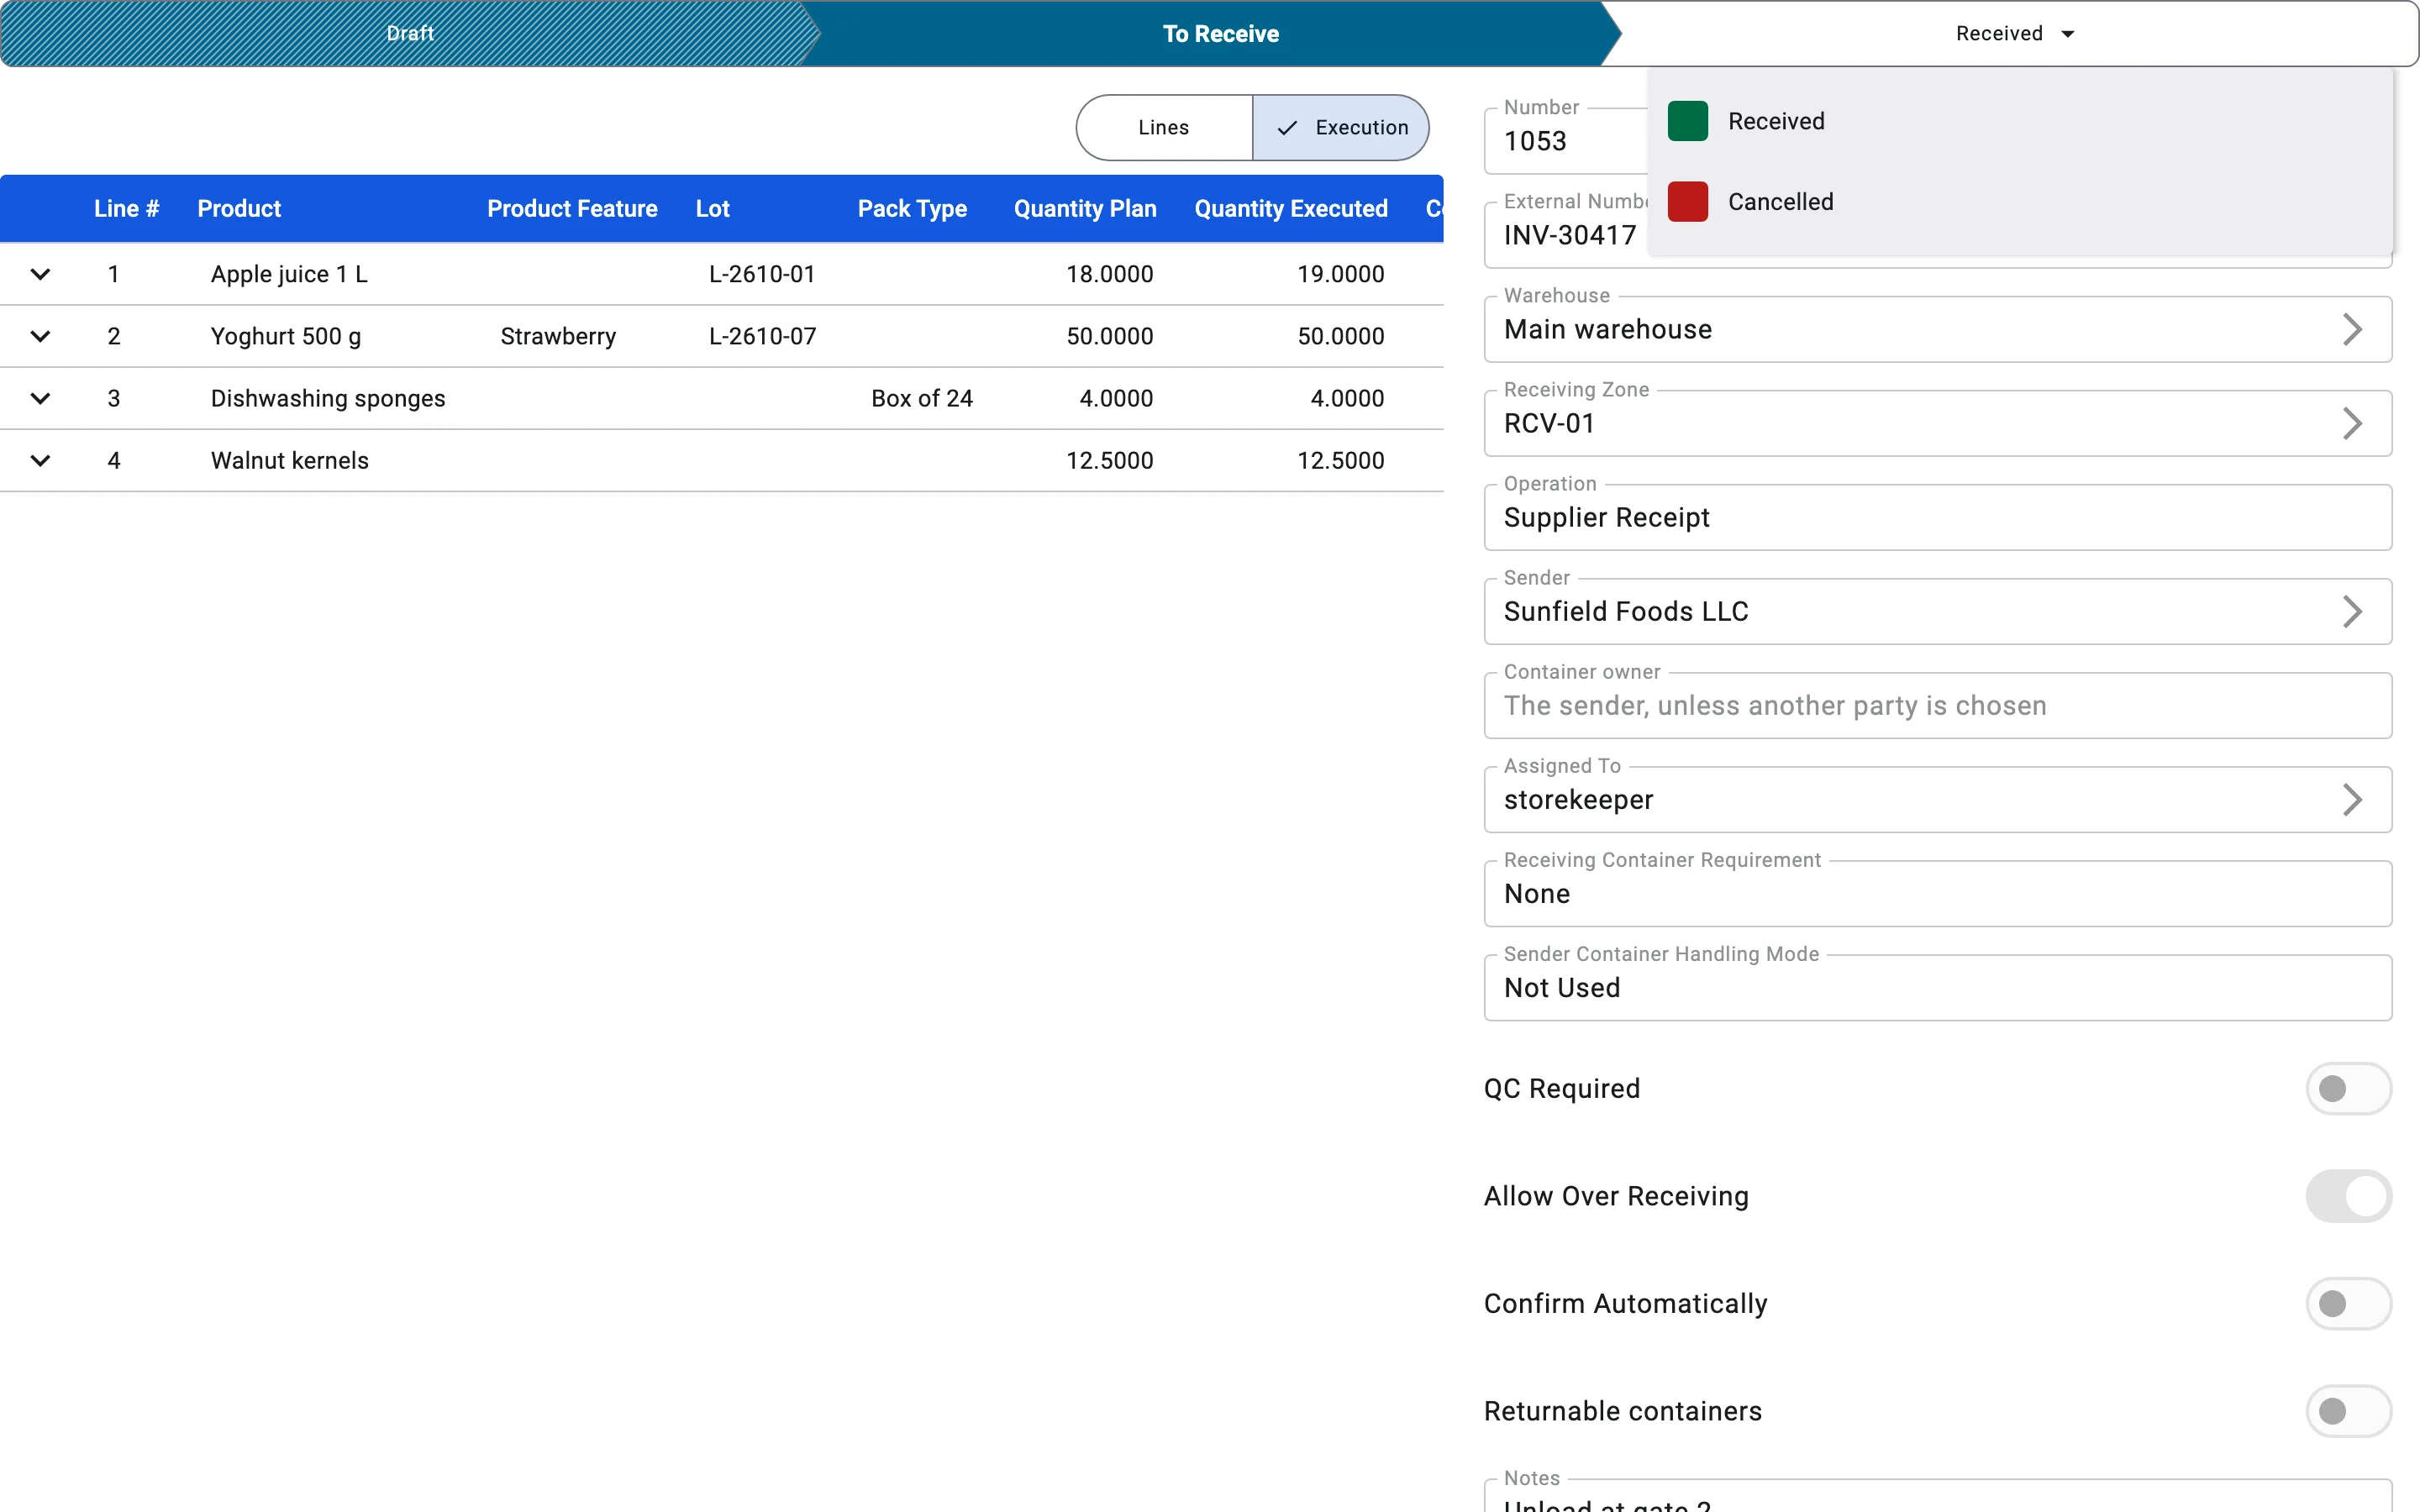Open the Received status dropdown arrow
This screenshot has height=1512, width=2420.
tap(2068, 34)
